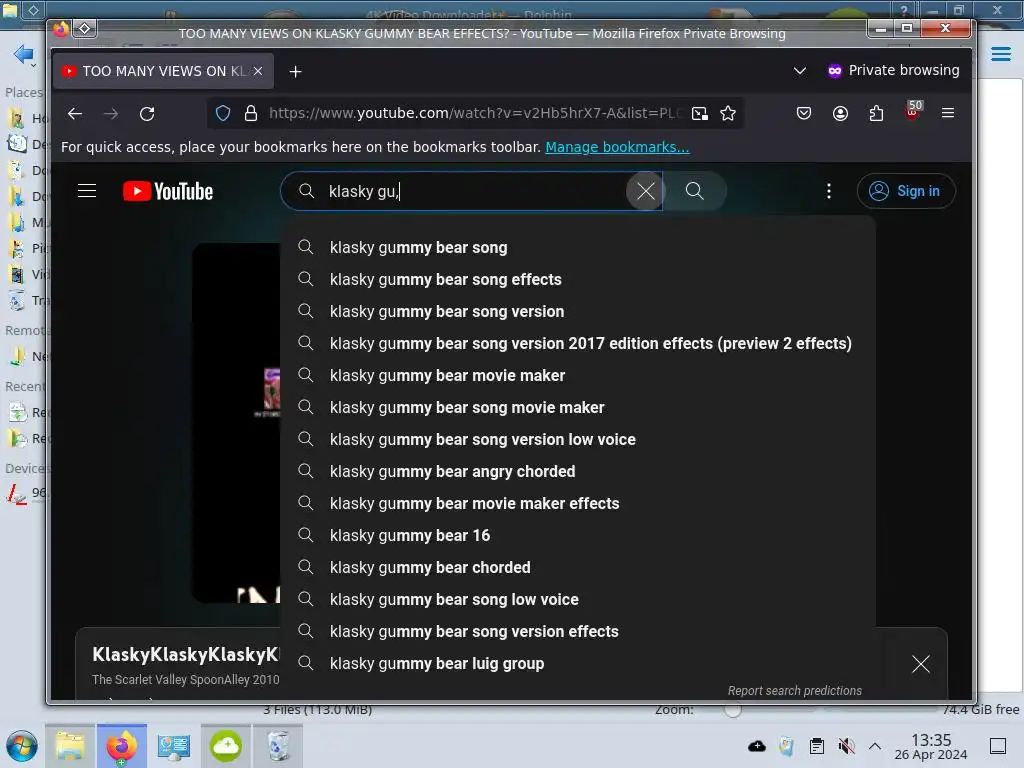Image resolution: width=1024 pixels, height=768 pixels.
Task: Open the file manager from the taskbar
Action: tap(70, 746)
